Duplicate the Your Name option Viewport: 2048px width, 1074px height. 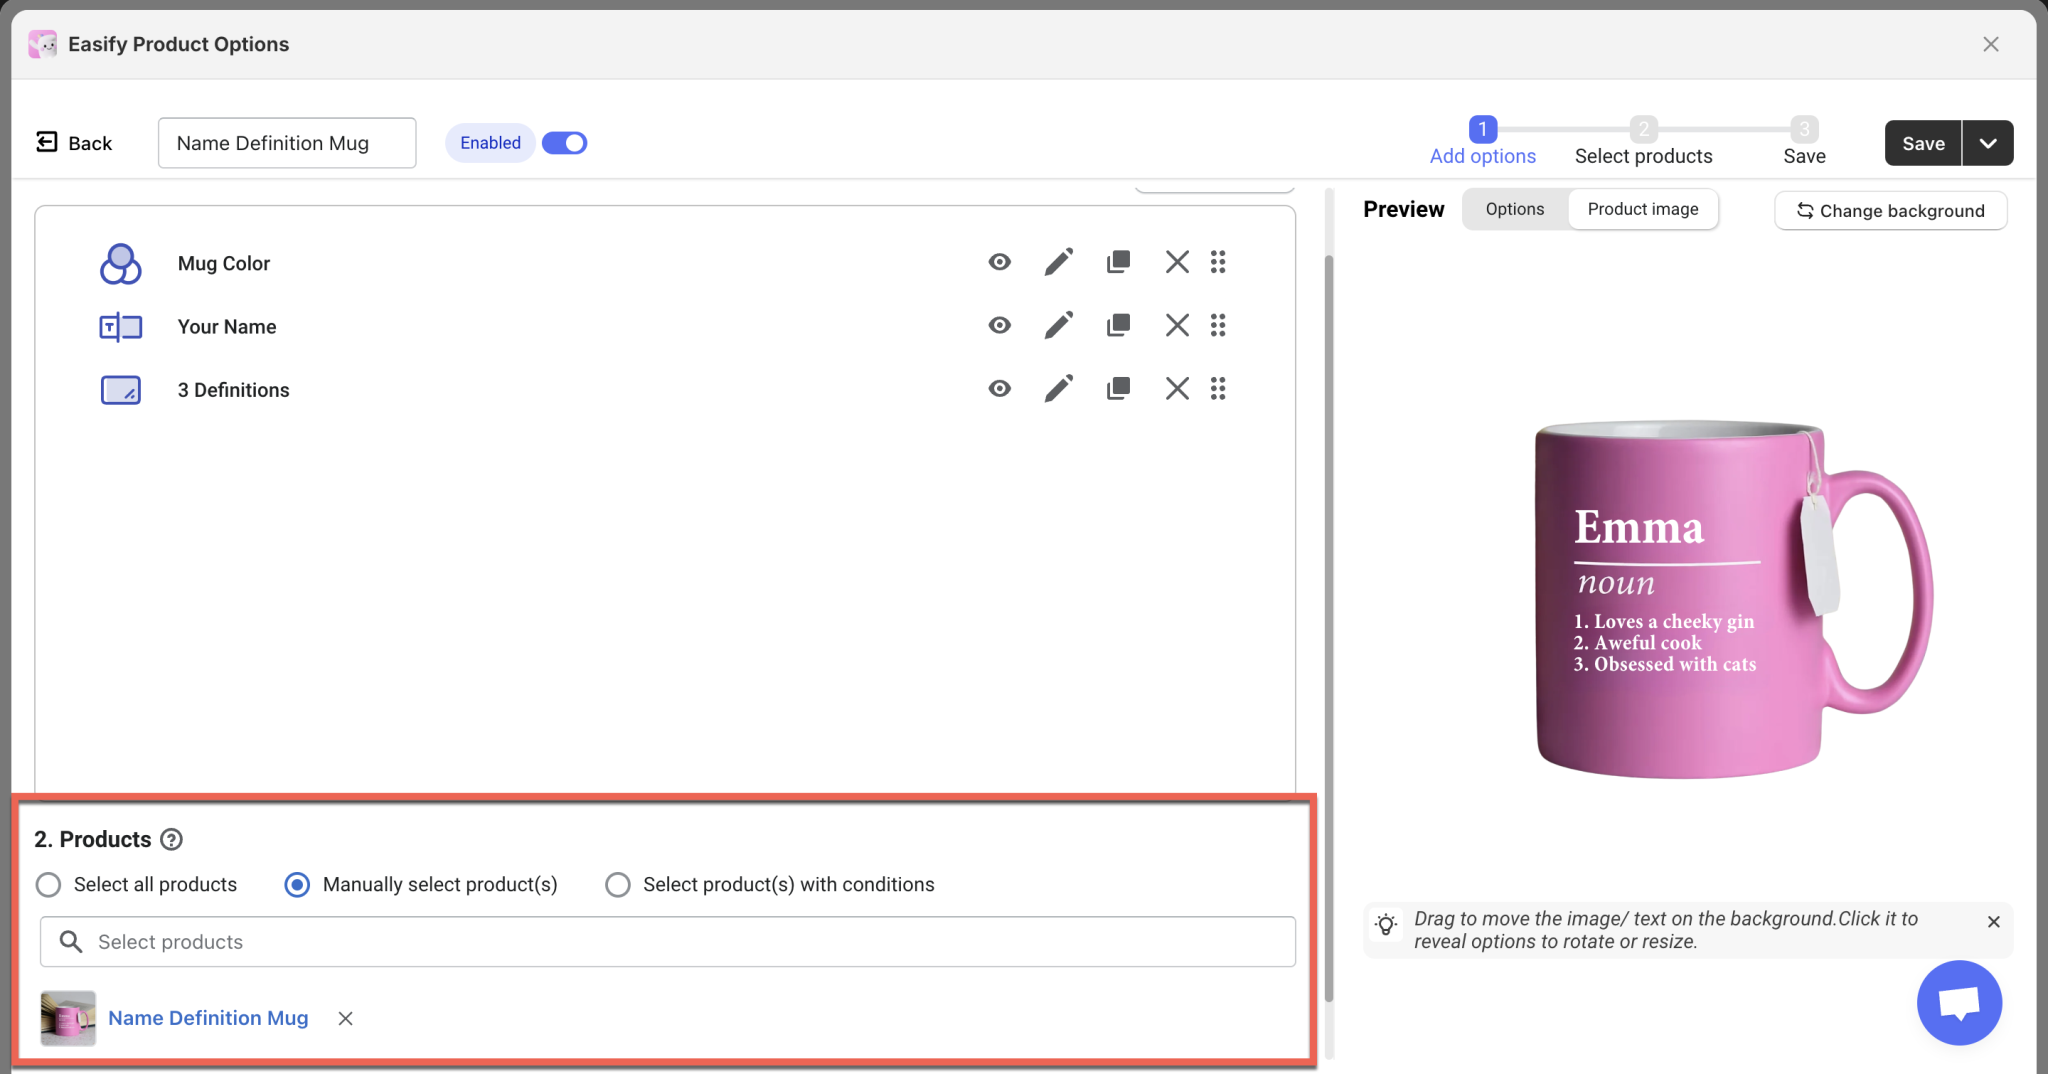pyautogui.click(x=1118, y=325)
